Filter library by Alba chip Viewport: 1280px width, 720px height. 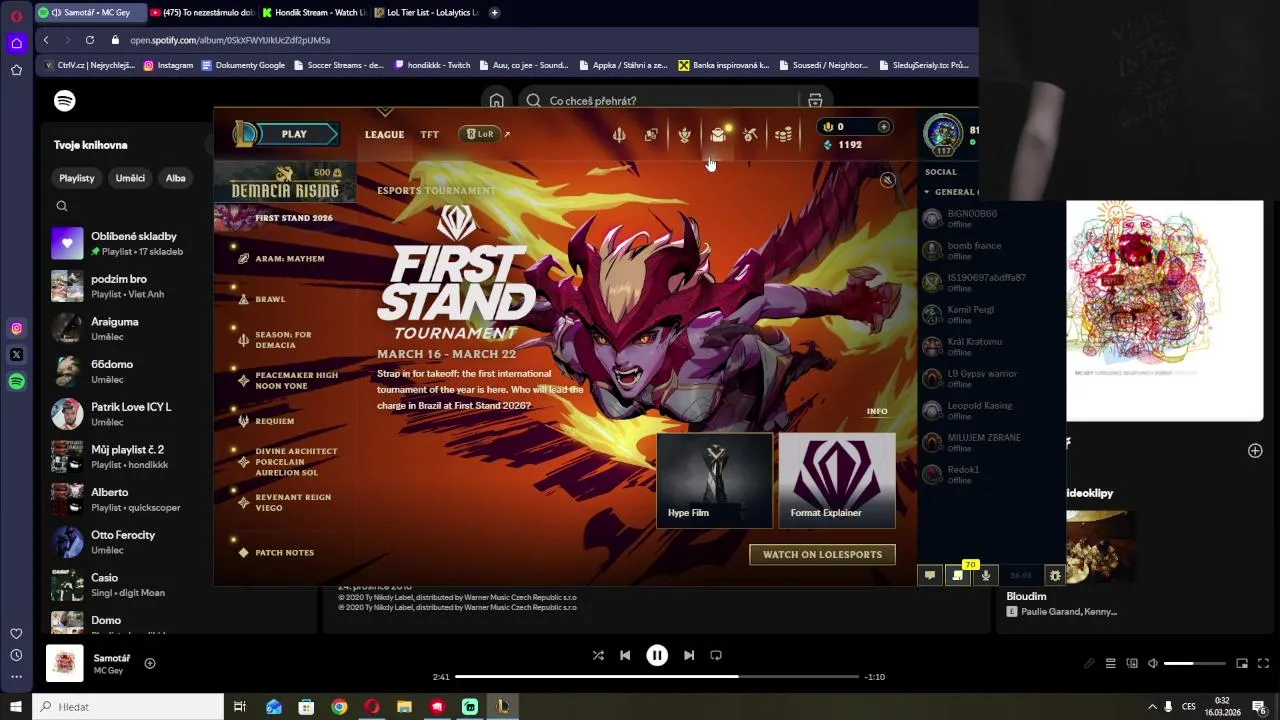click(x=176, y=178)
